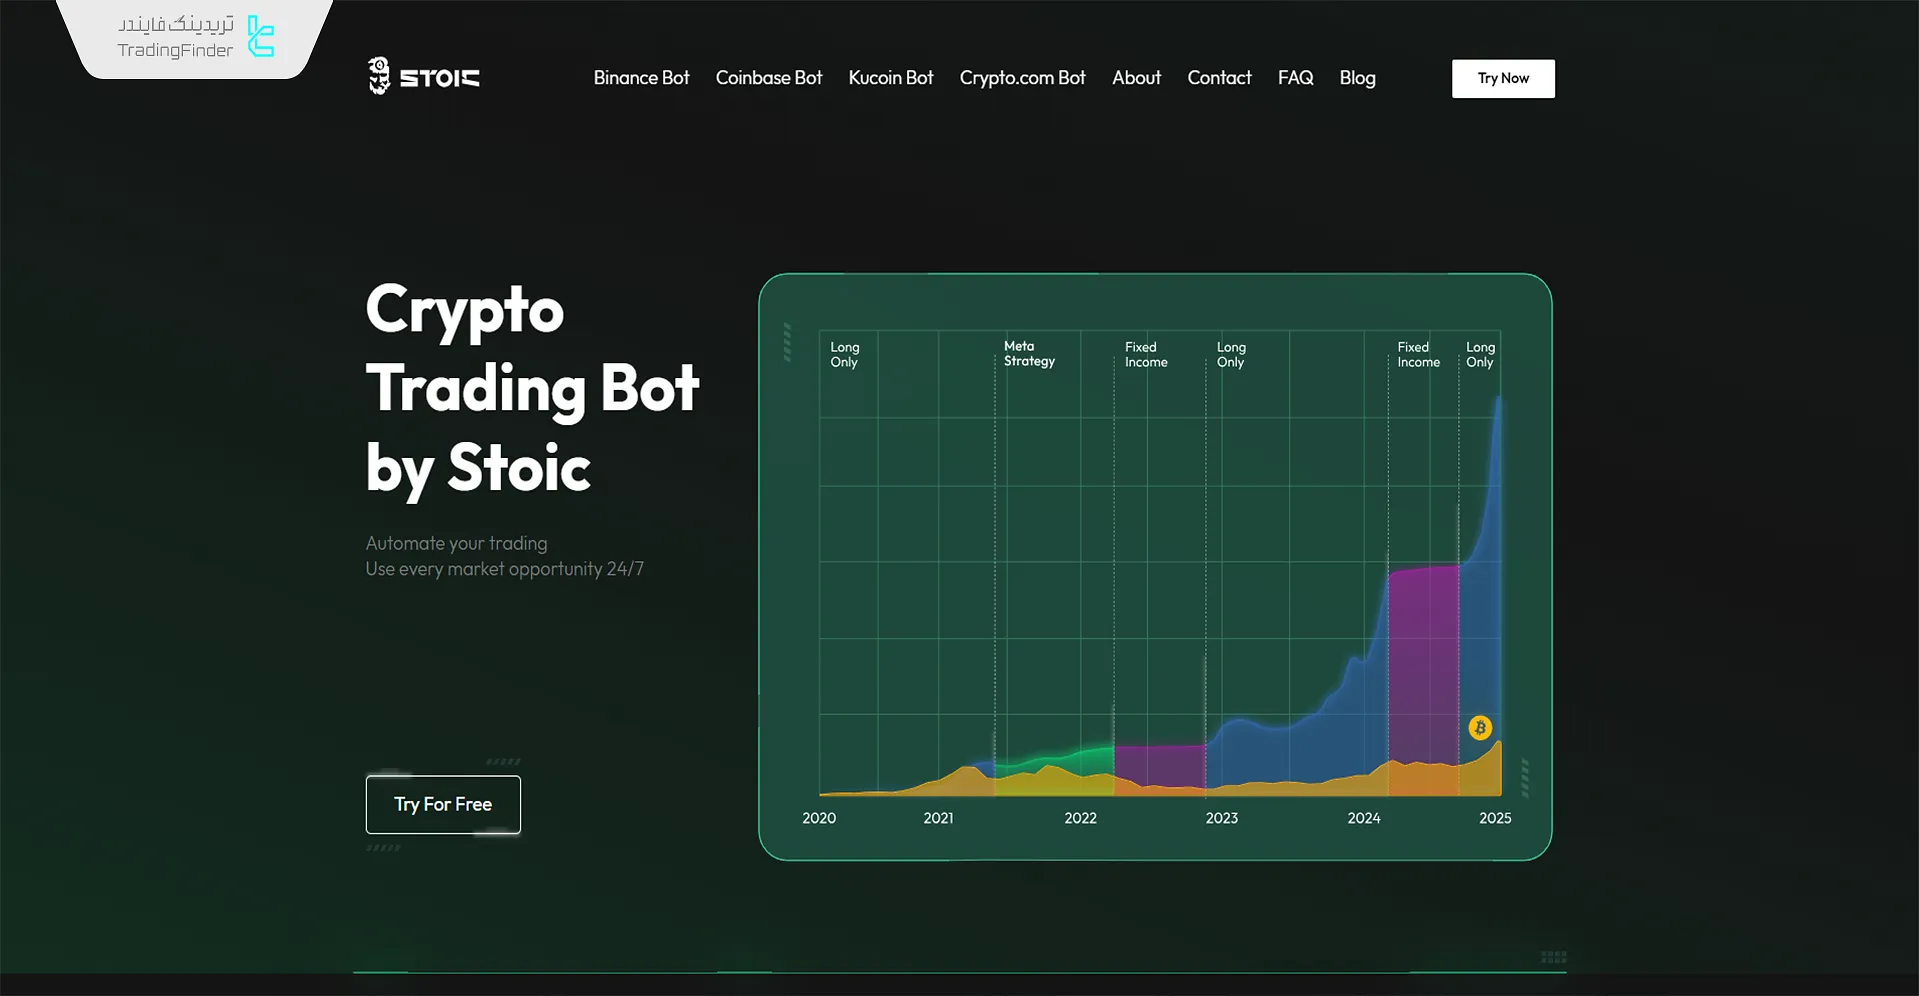
Task: Open the Binance Bot page
Action: point(641,78)
